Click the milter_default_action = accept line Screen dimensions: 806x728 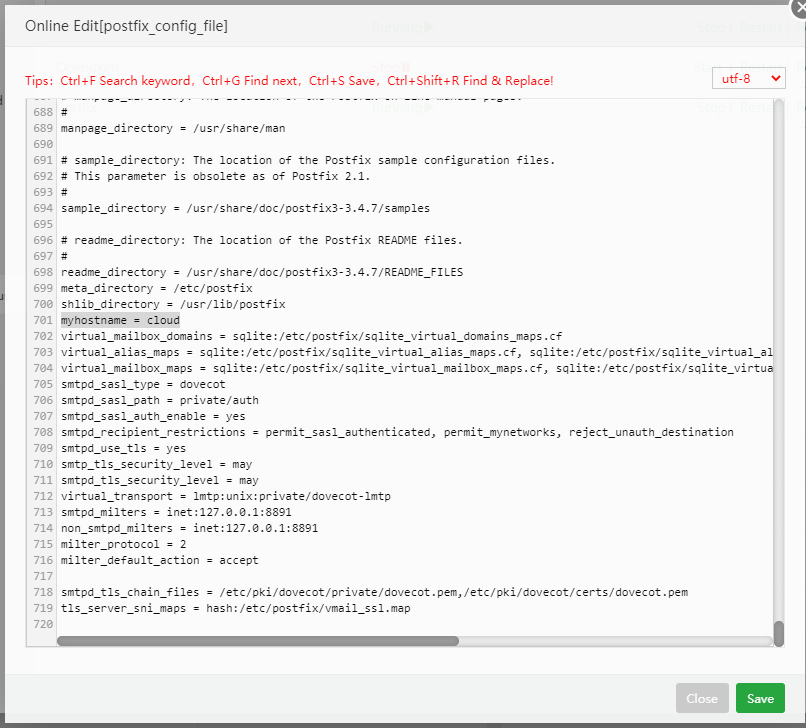[x=159, y=560]
